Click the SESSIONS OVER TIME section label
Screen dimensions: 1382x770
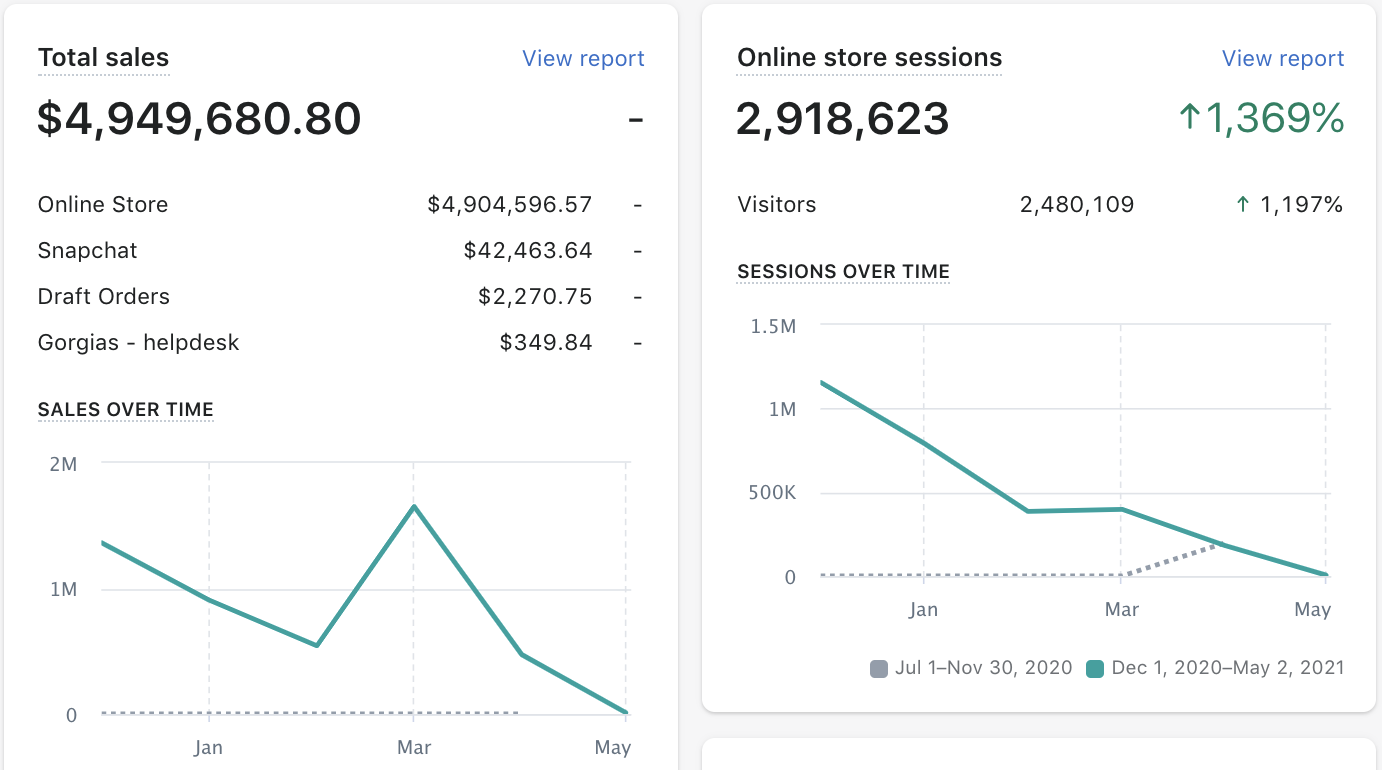point(843,271)
